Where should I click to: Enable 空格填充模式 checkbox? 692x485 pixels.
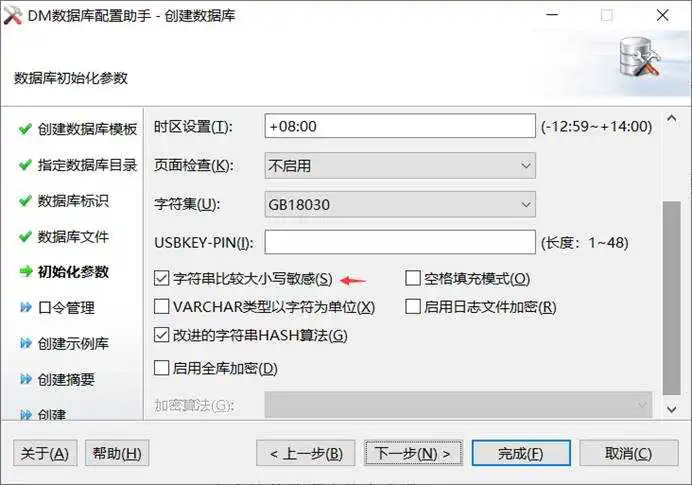pyautogui.click(x=413, y=278)
